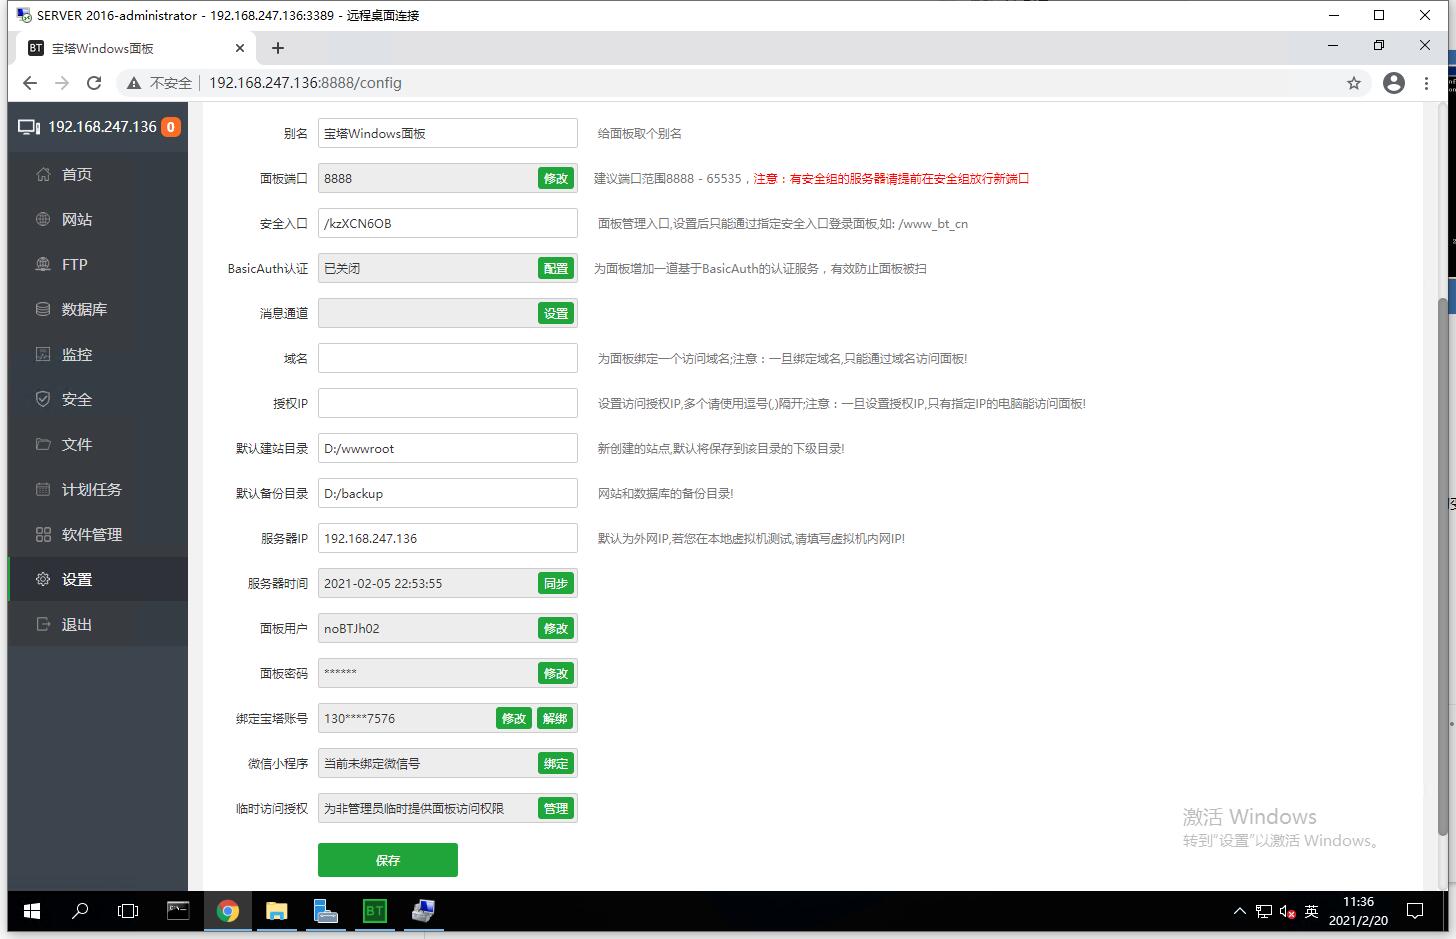Click the 默认建站目录 input field
This screenshot has width=1456, height=939.
pos(448,448)
